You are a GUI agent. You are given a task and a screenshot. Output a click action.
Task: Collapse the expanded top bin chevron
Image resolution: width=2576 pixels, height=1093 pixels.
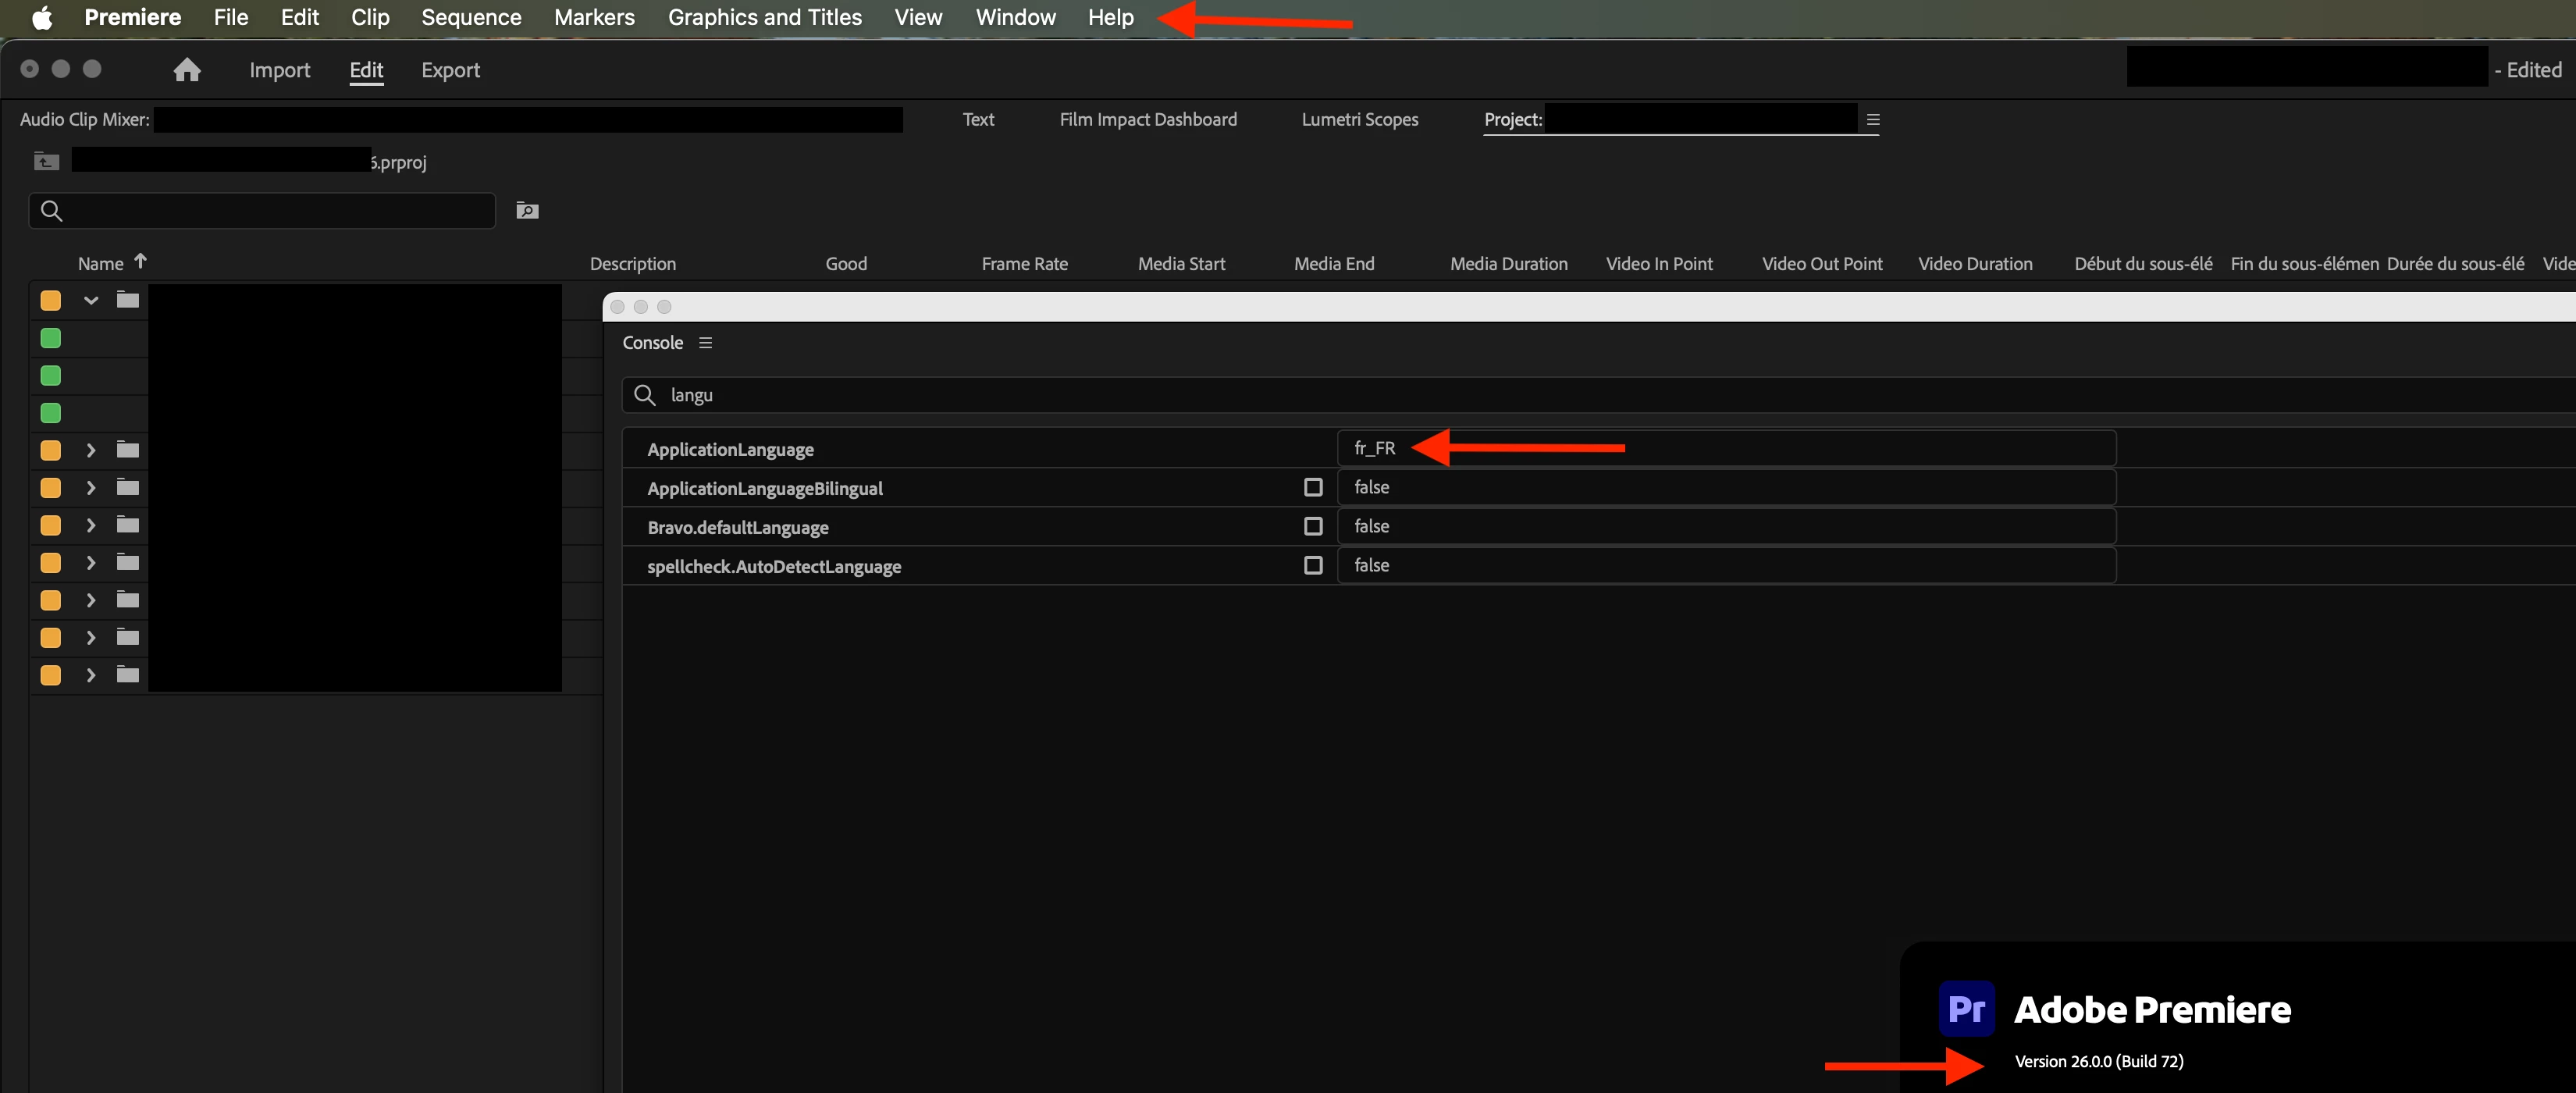click(x=91, y=300)
